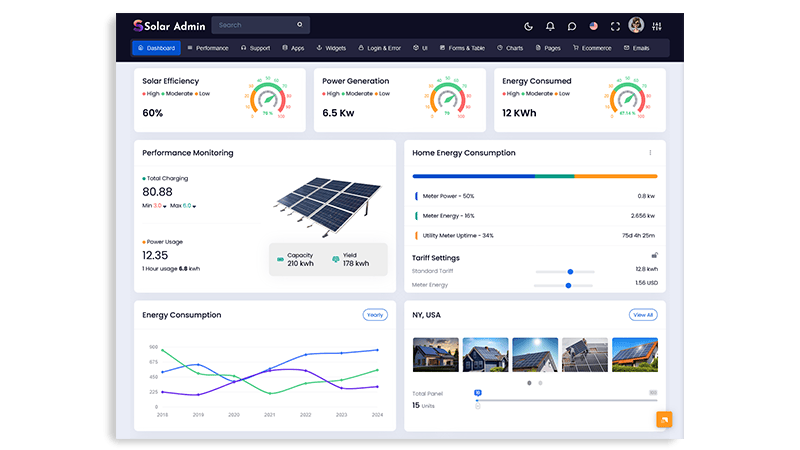Click the Tariff Settings lock icon

[x=655, y=255]
